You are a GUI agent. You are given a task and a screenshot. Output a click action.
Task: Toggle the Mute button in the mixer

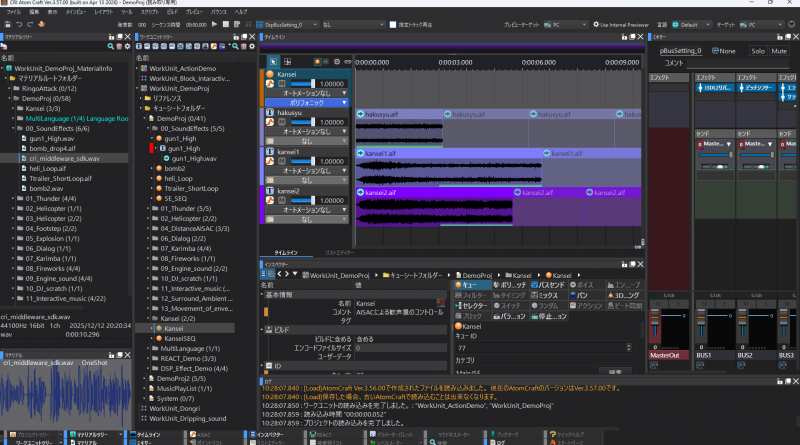pos(779,51)
